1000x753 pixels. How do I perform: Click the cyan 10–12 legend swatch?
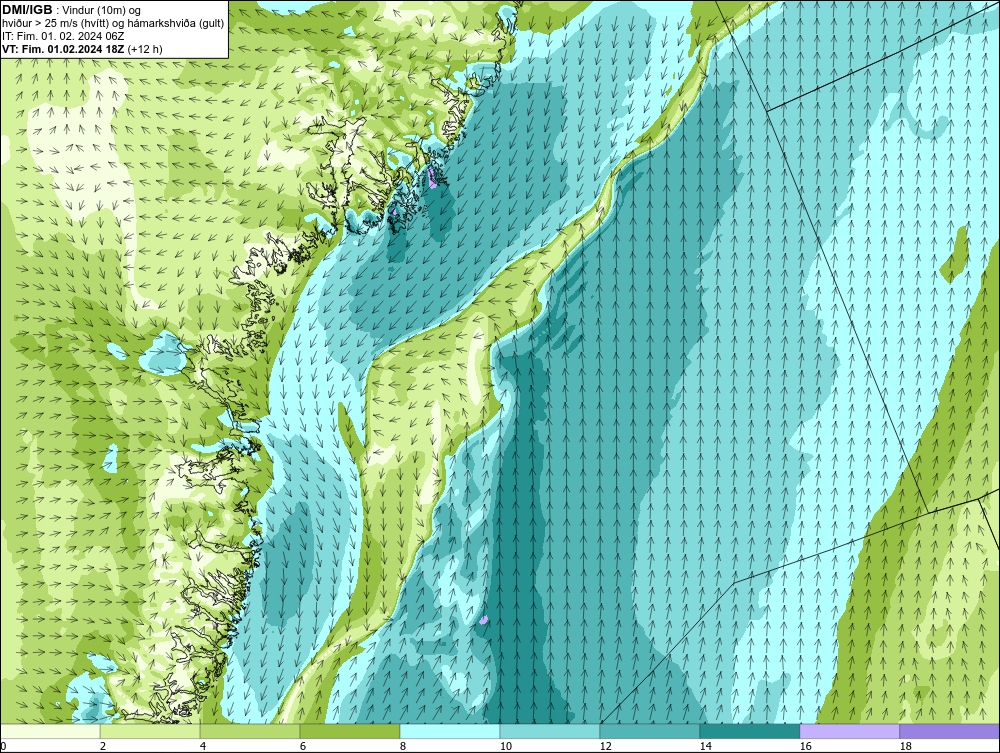click(550, 731)
